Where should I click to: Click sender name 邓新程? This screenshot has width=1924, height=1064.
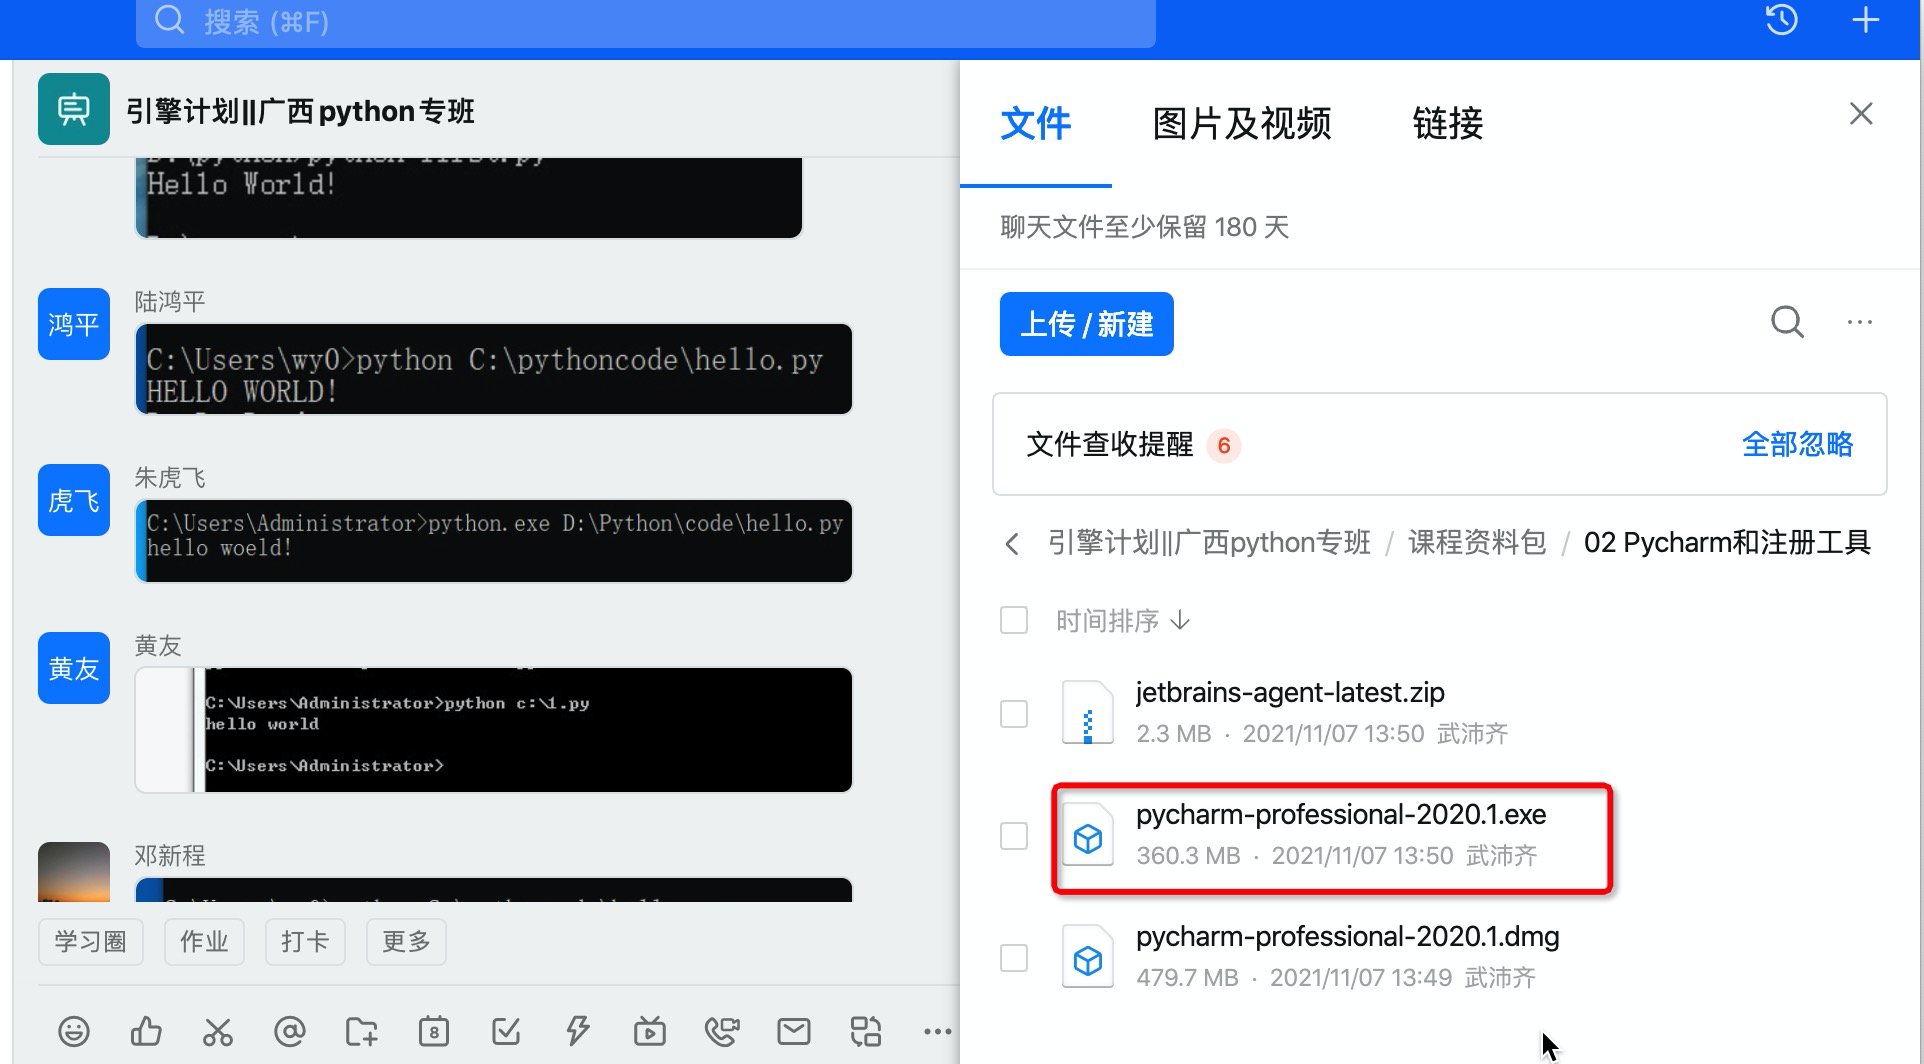(x=170, y=856)
